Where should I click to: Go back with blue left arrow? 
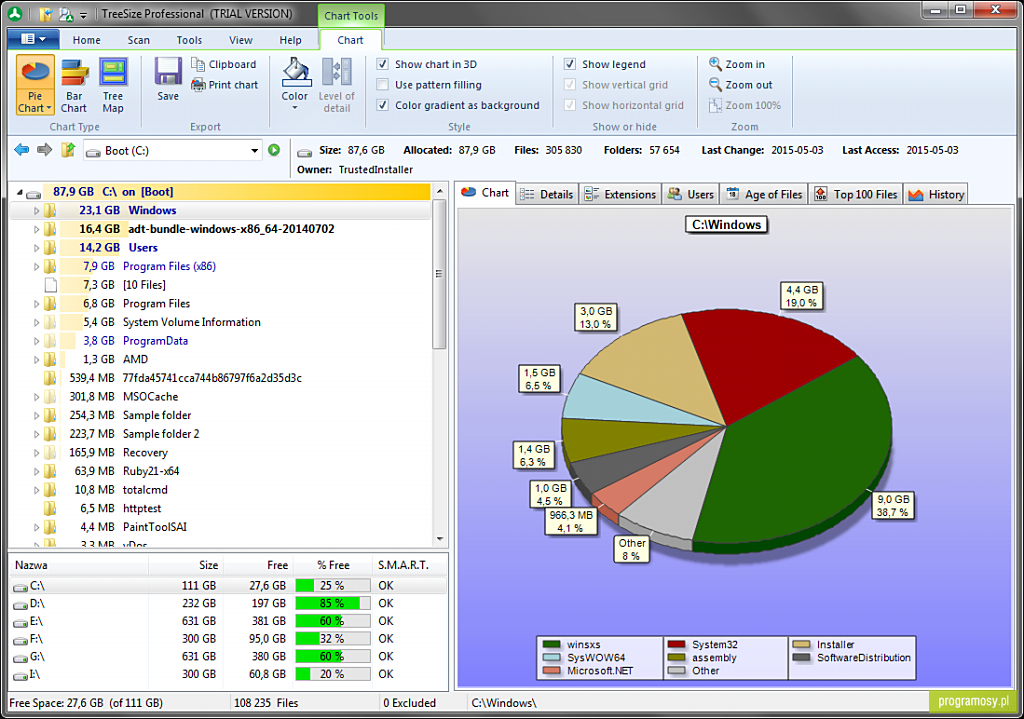pos(22,150)
